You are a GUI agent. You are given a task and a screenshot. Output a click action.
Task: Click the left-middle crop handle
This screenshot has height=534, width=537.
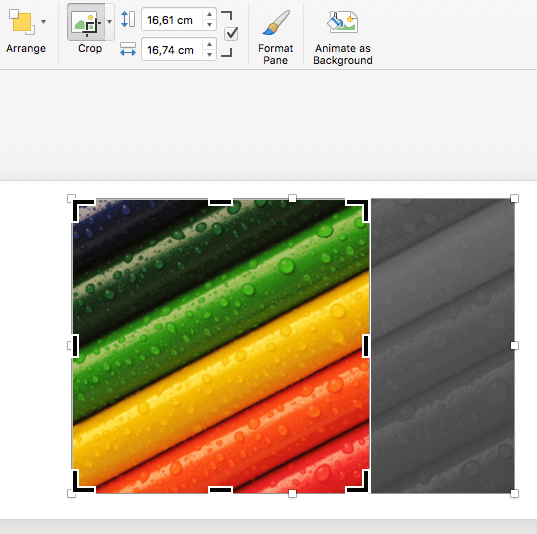pyautogui.click(x=76, y=346)
